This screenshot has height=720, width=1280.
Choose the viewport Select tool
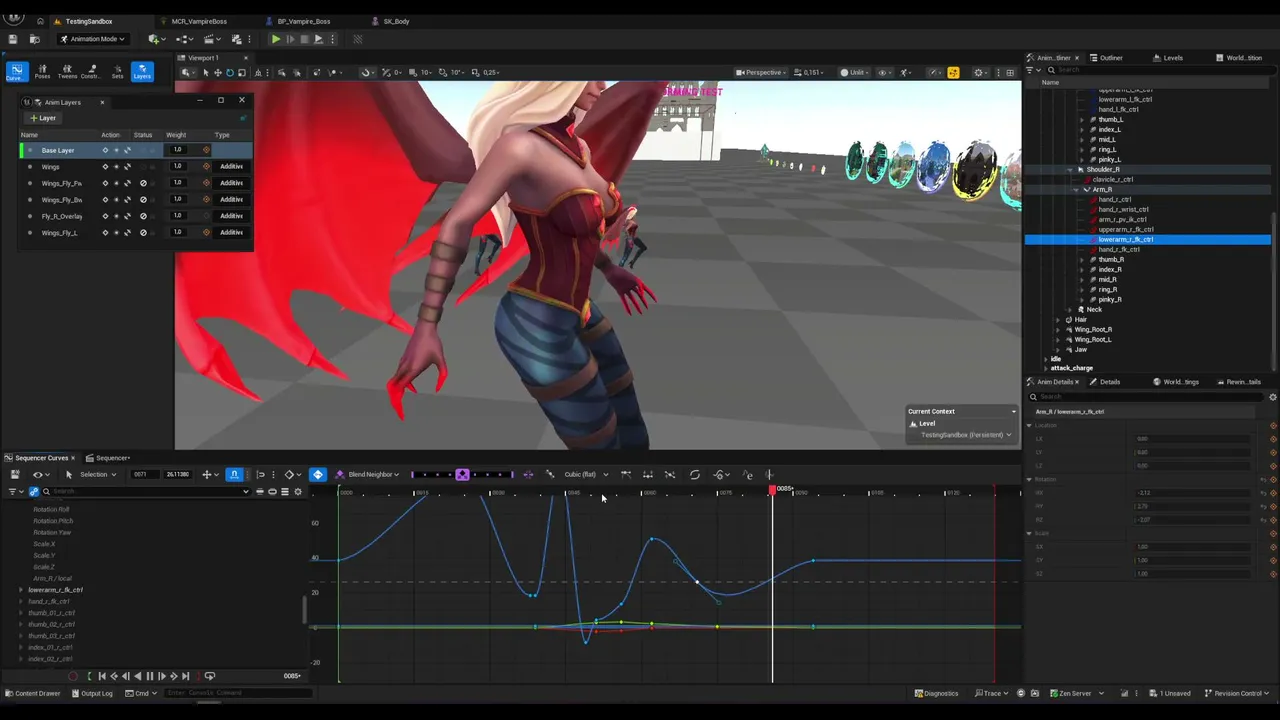pyautogui.click(x=205, y=72)
